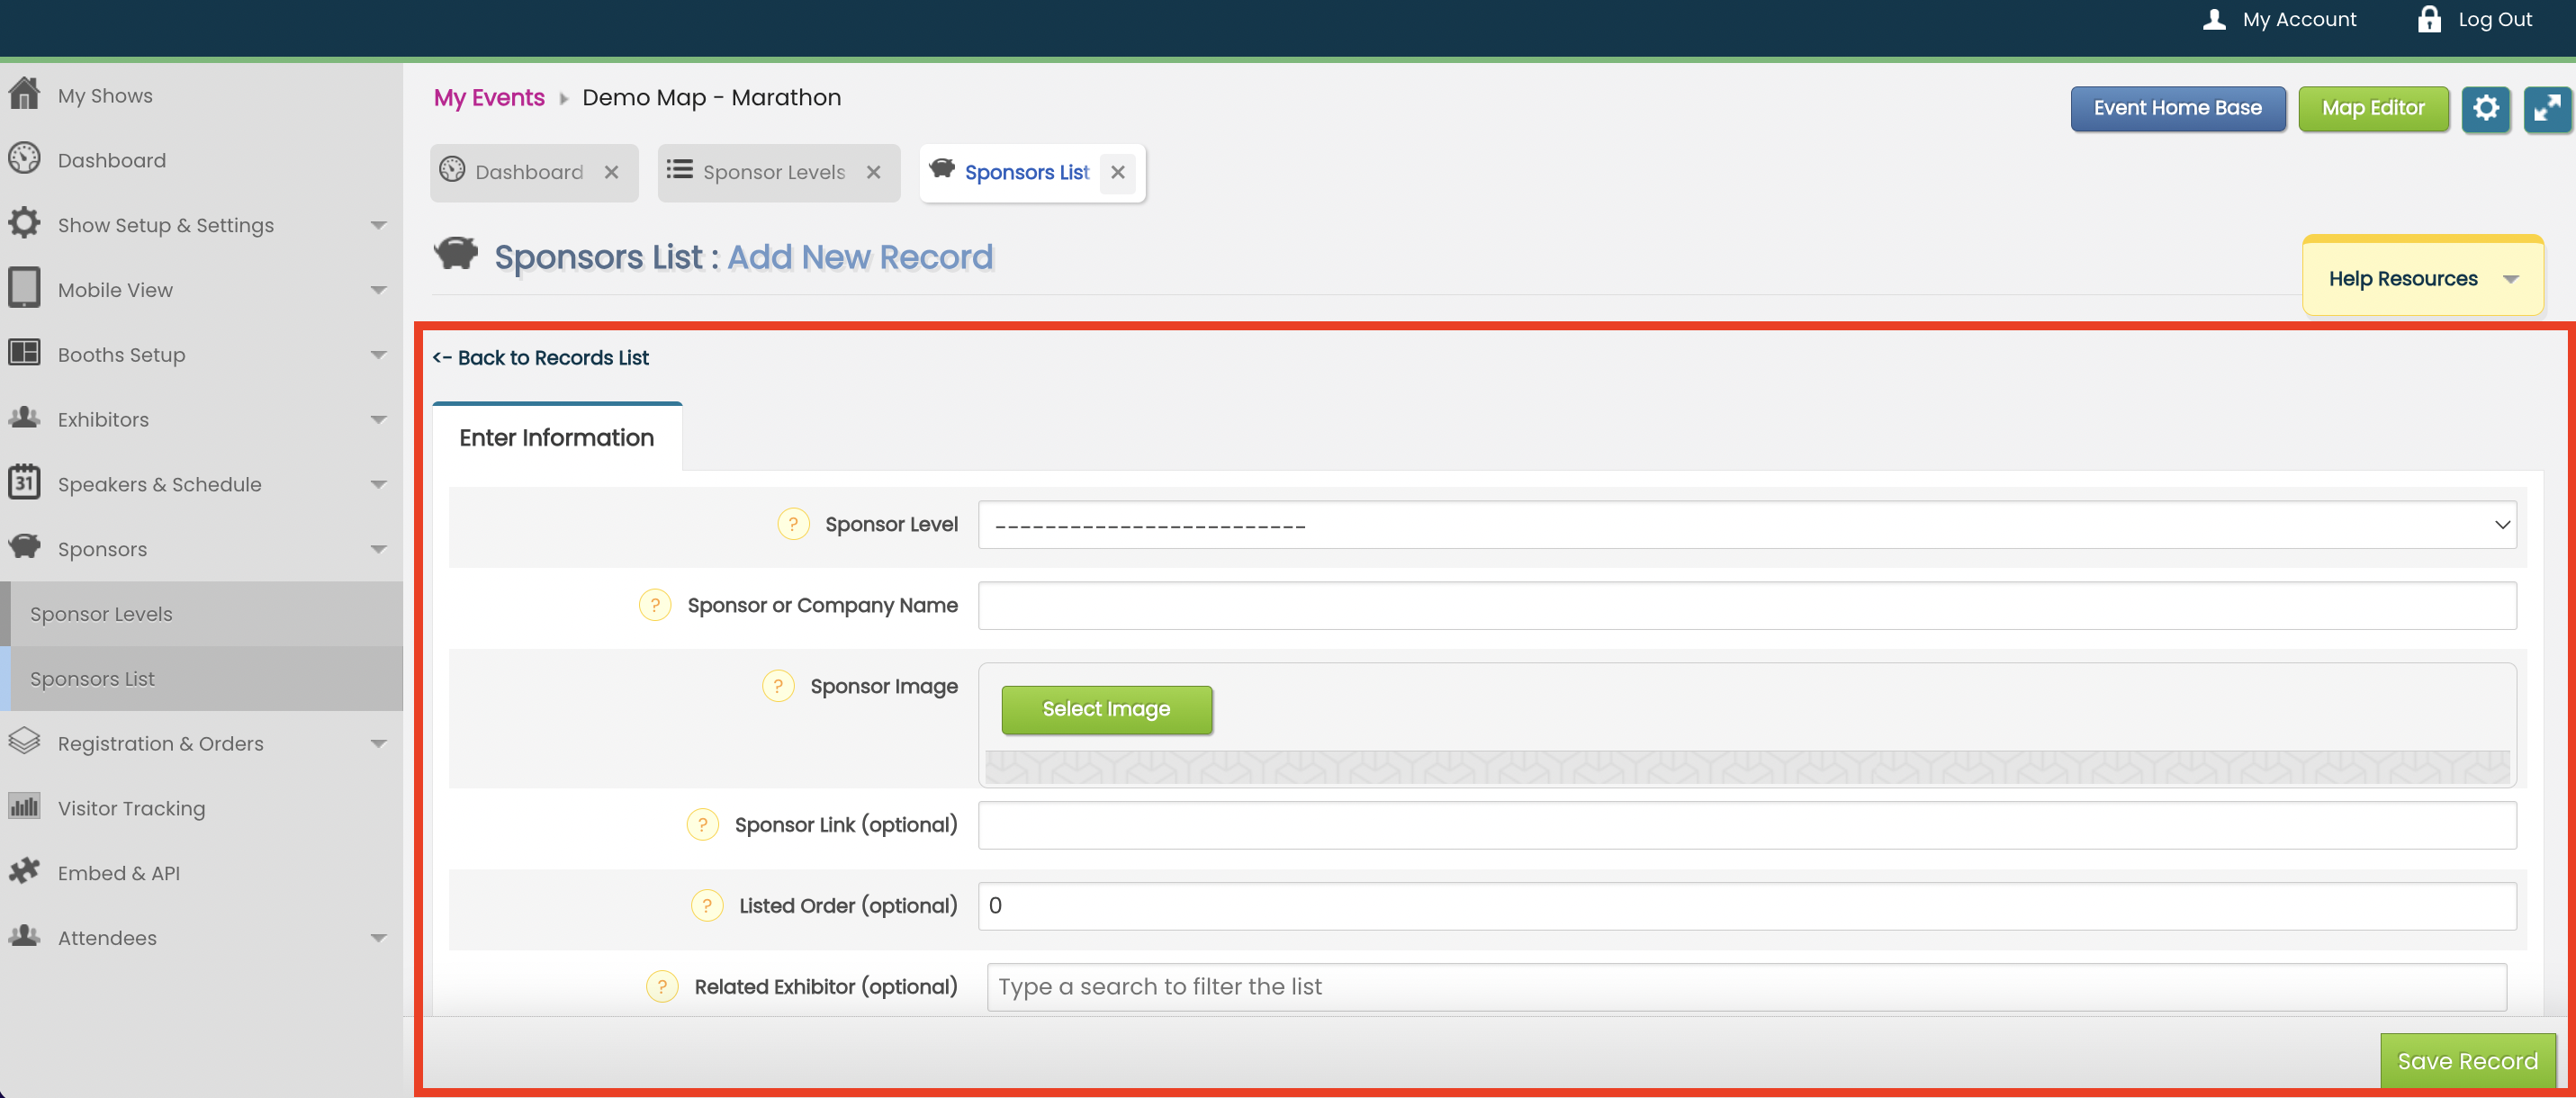Viewport: 2576px width, 1098px height.
Task: Close the Dashboard tab
Action: click(611, 172)
